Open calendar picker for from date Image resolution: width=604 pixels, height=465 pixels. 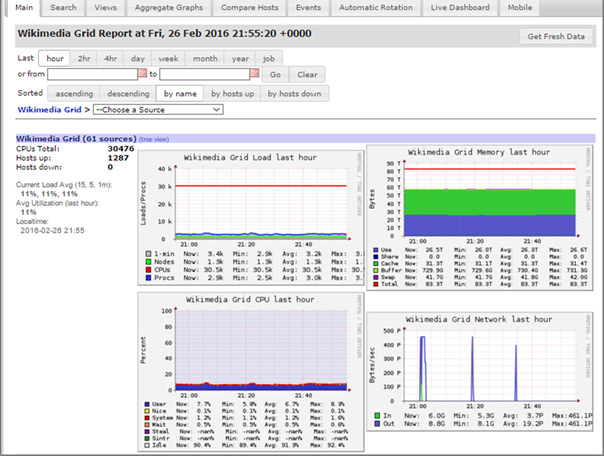[x=143, y=73]
